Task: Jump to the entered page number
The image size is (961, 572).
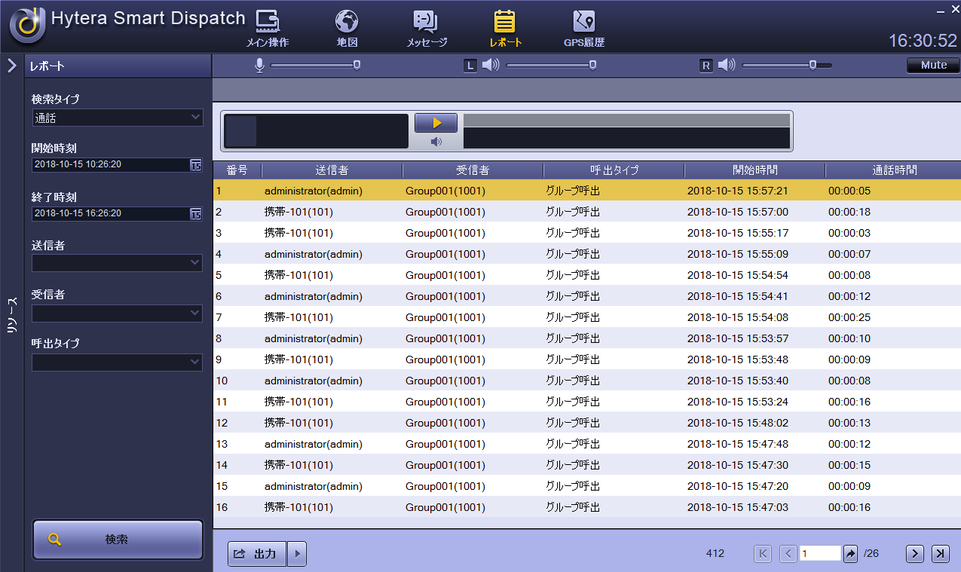Action: coord(850,554)
